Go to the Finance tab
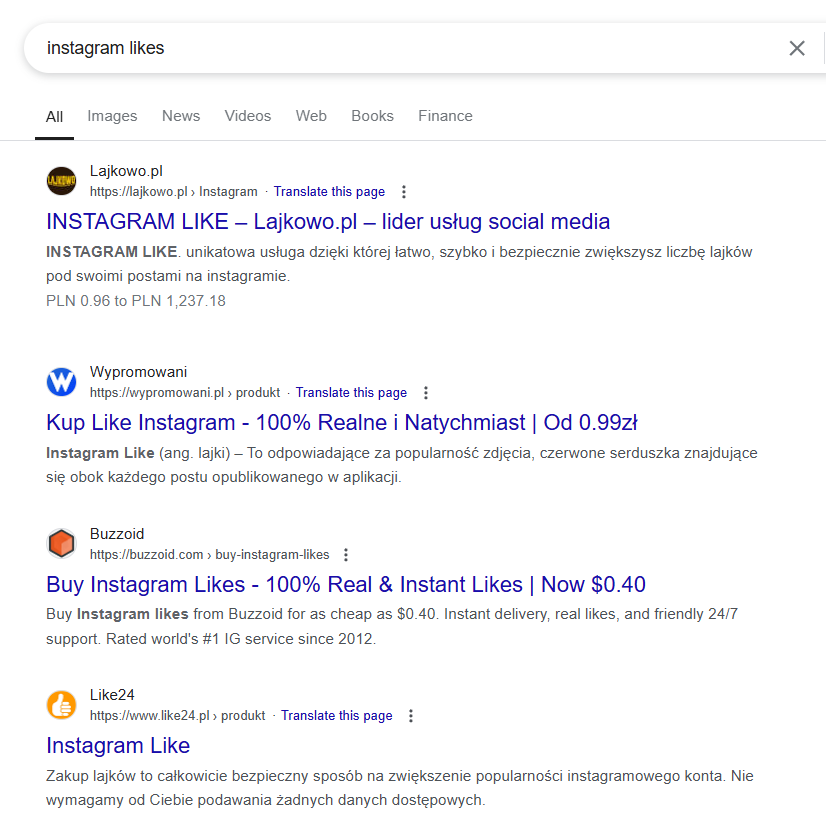 (x=445, y=116)
